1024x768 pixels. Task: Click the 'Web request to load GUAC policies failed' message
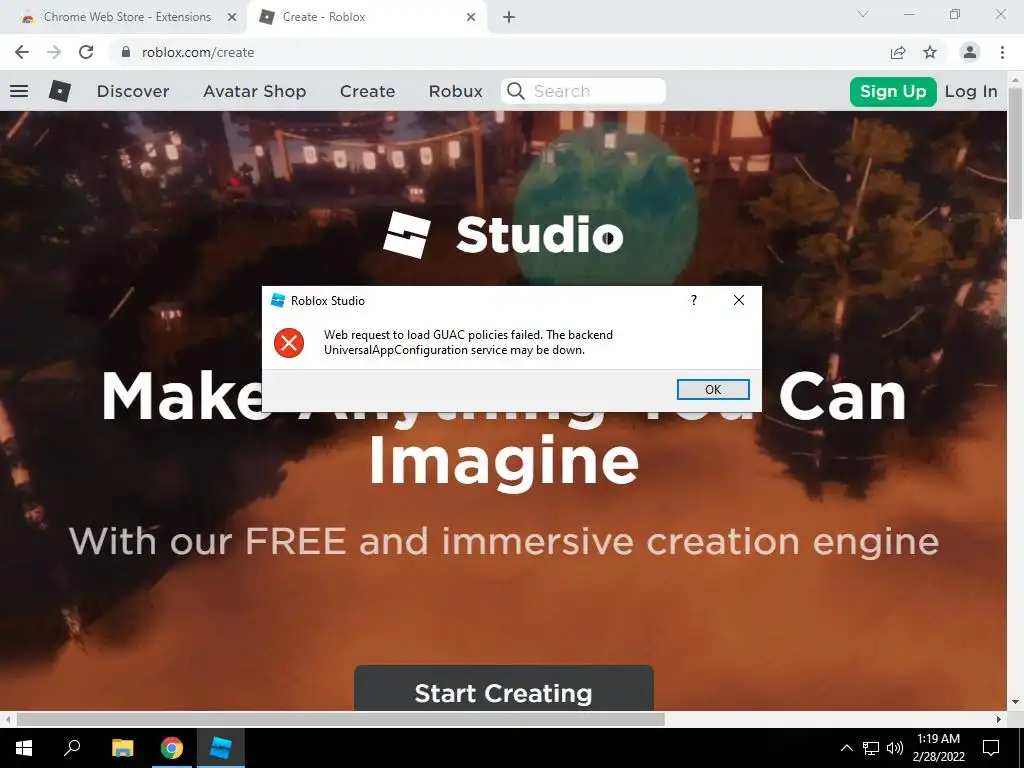468,342
